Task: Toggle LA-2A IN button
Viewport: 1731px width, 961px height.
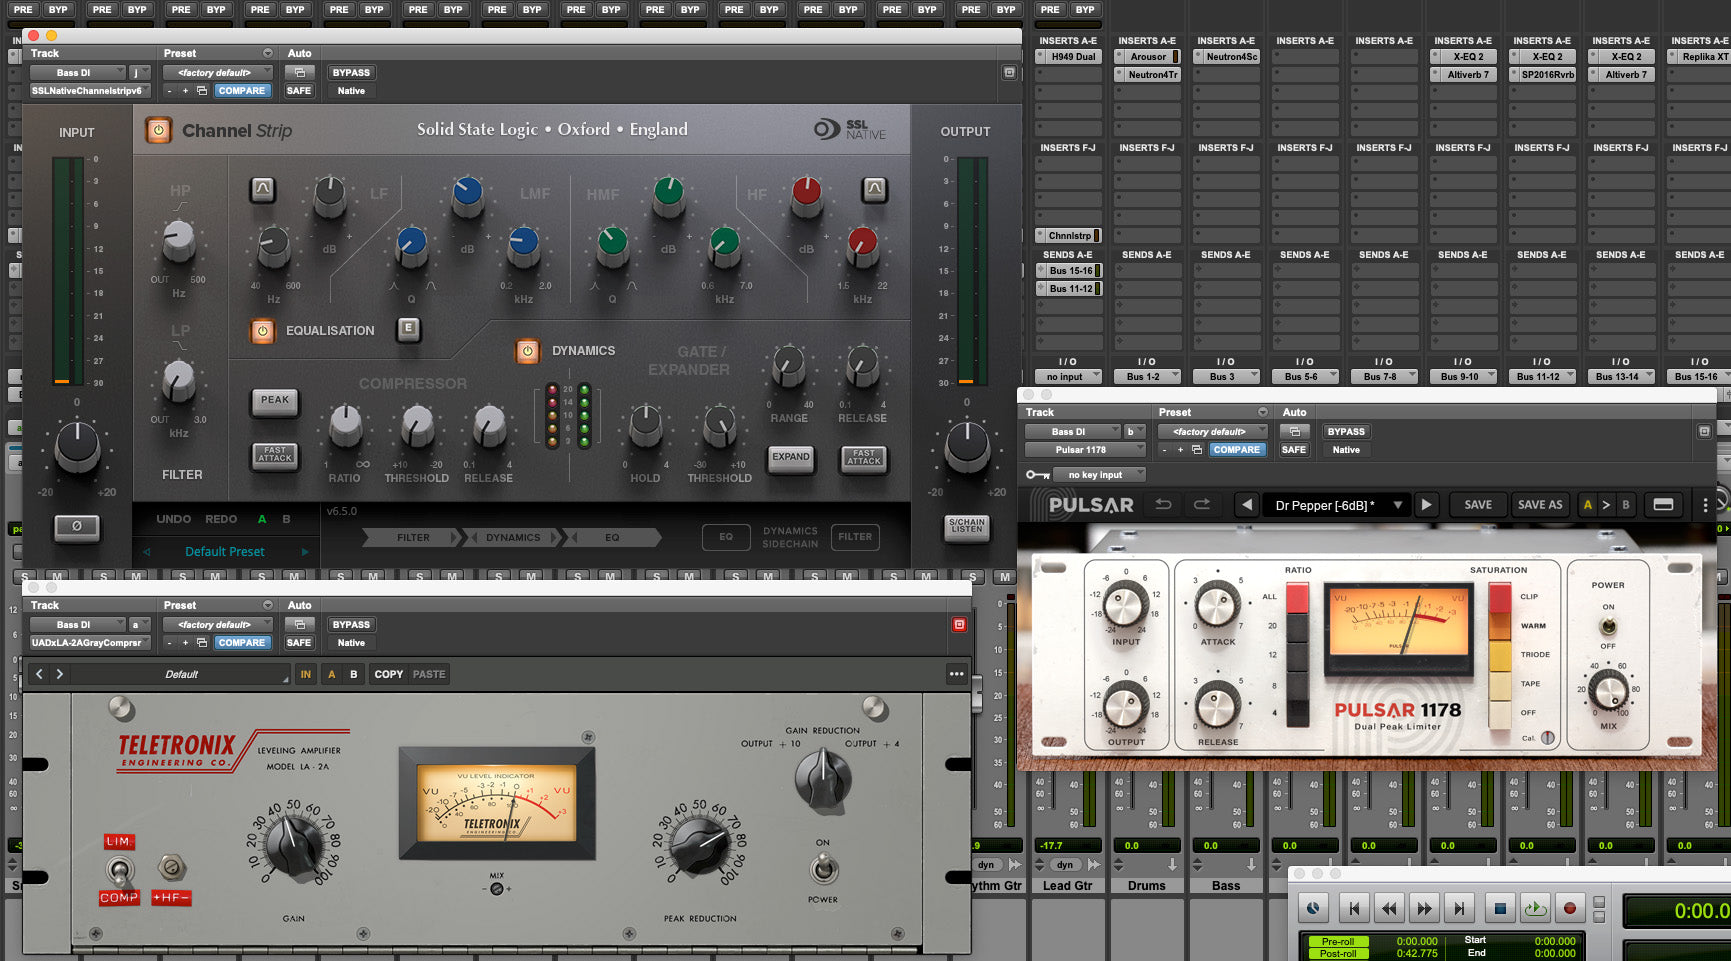Action: tap(306, 675)
